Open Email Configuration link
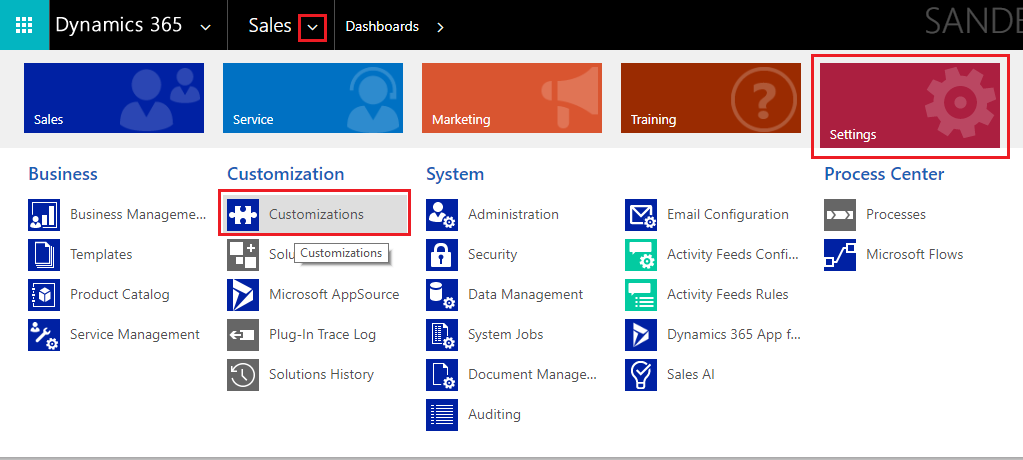1023x460 pixels. click(727, 214)
